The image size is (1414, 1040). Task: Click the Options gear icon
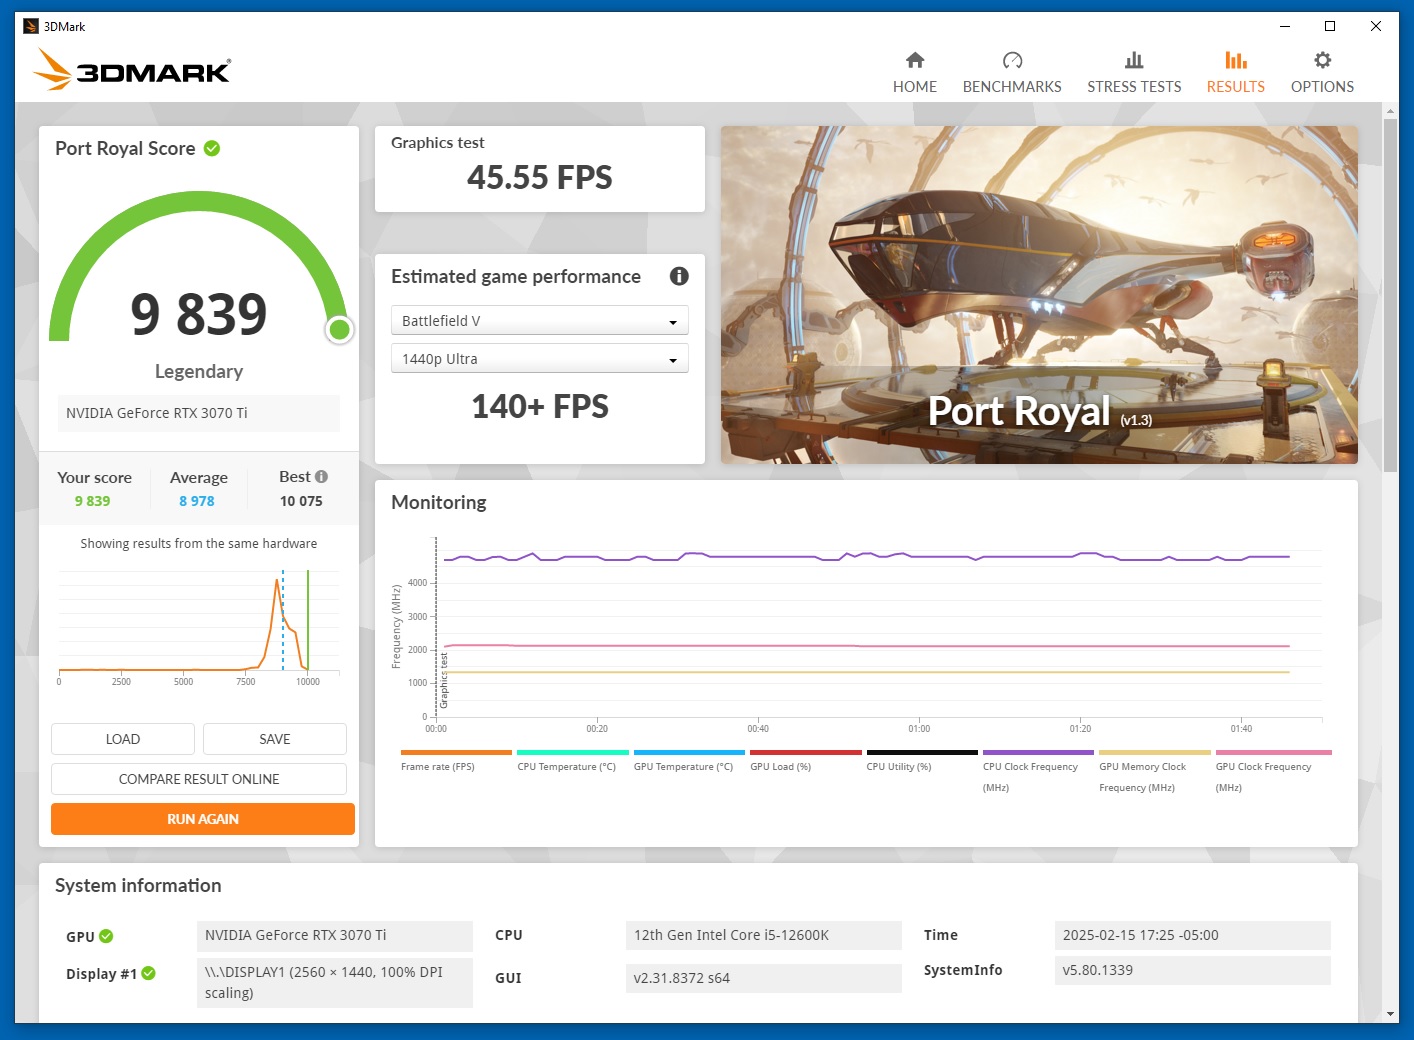click(1322, 60)
